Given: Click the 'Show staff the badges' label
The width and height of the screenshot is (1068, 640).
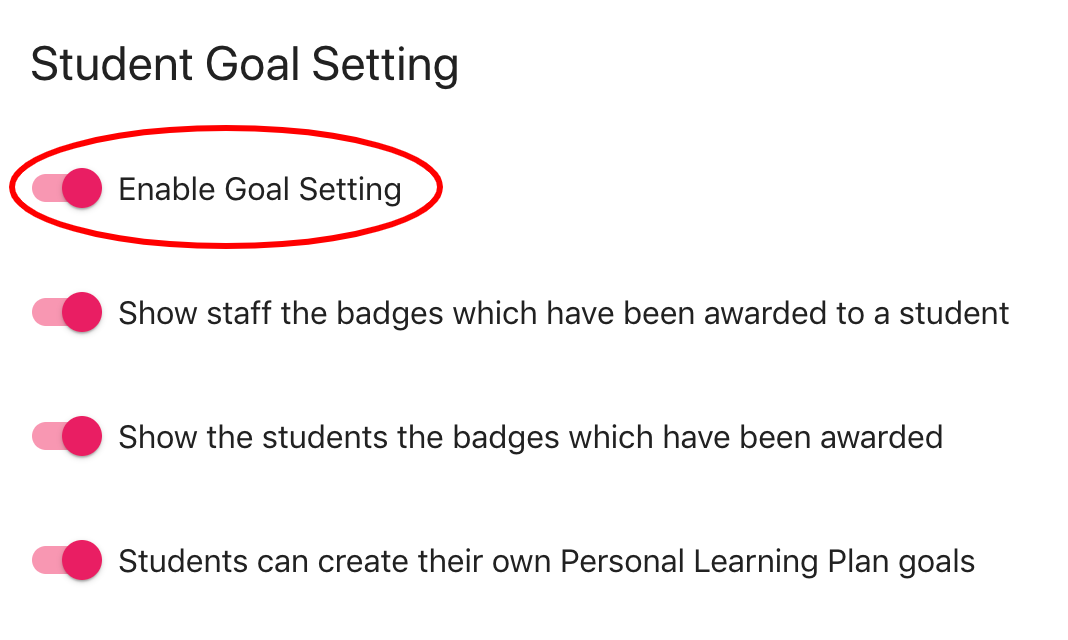Looking at the screenshot, I should click(x=563, y=313).
